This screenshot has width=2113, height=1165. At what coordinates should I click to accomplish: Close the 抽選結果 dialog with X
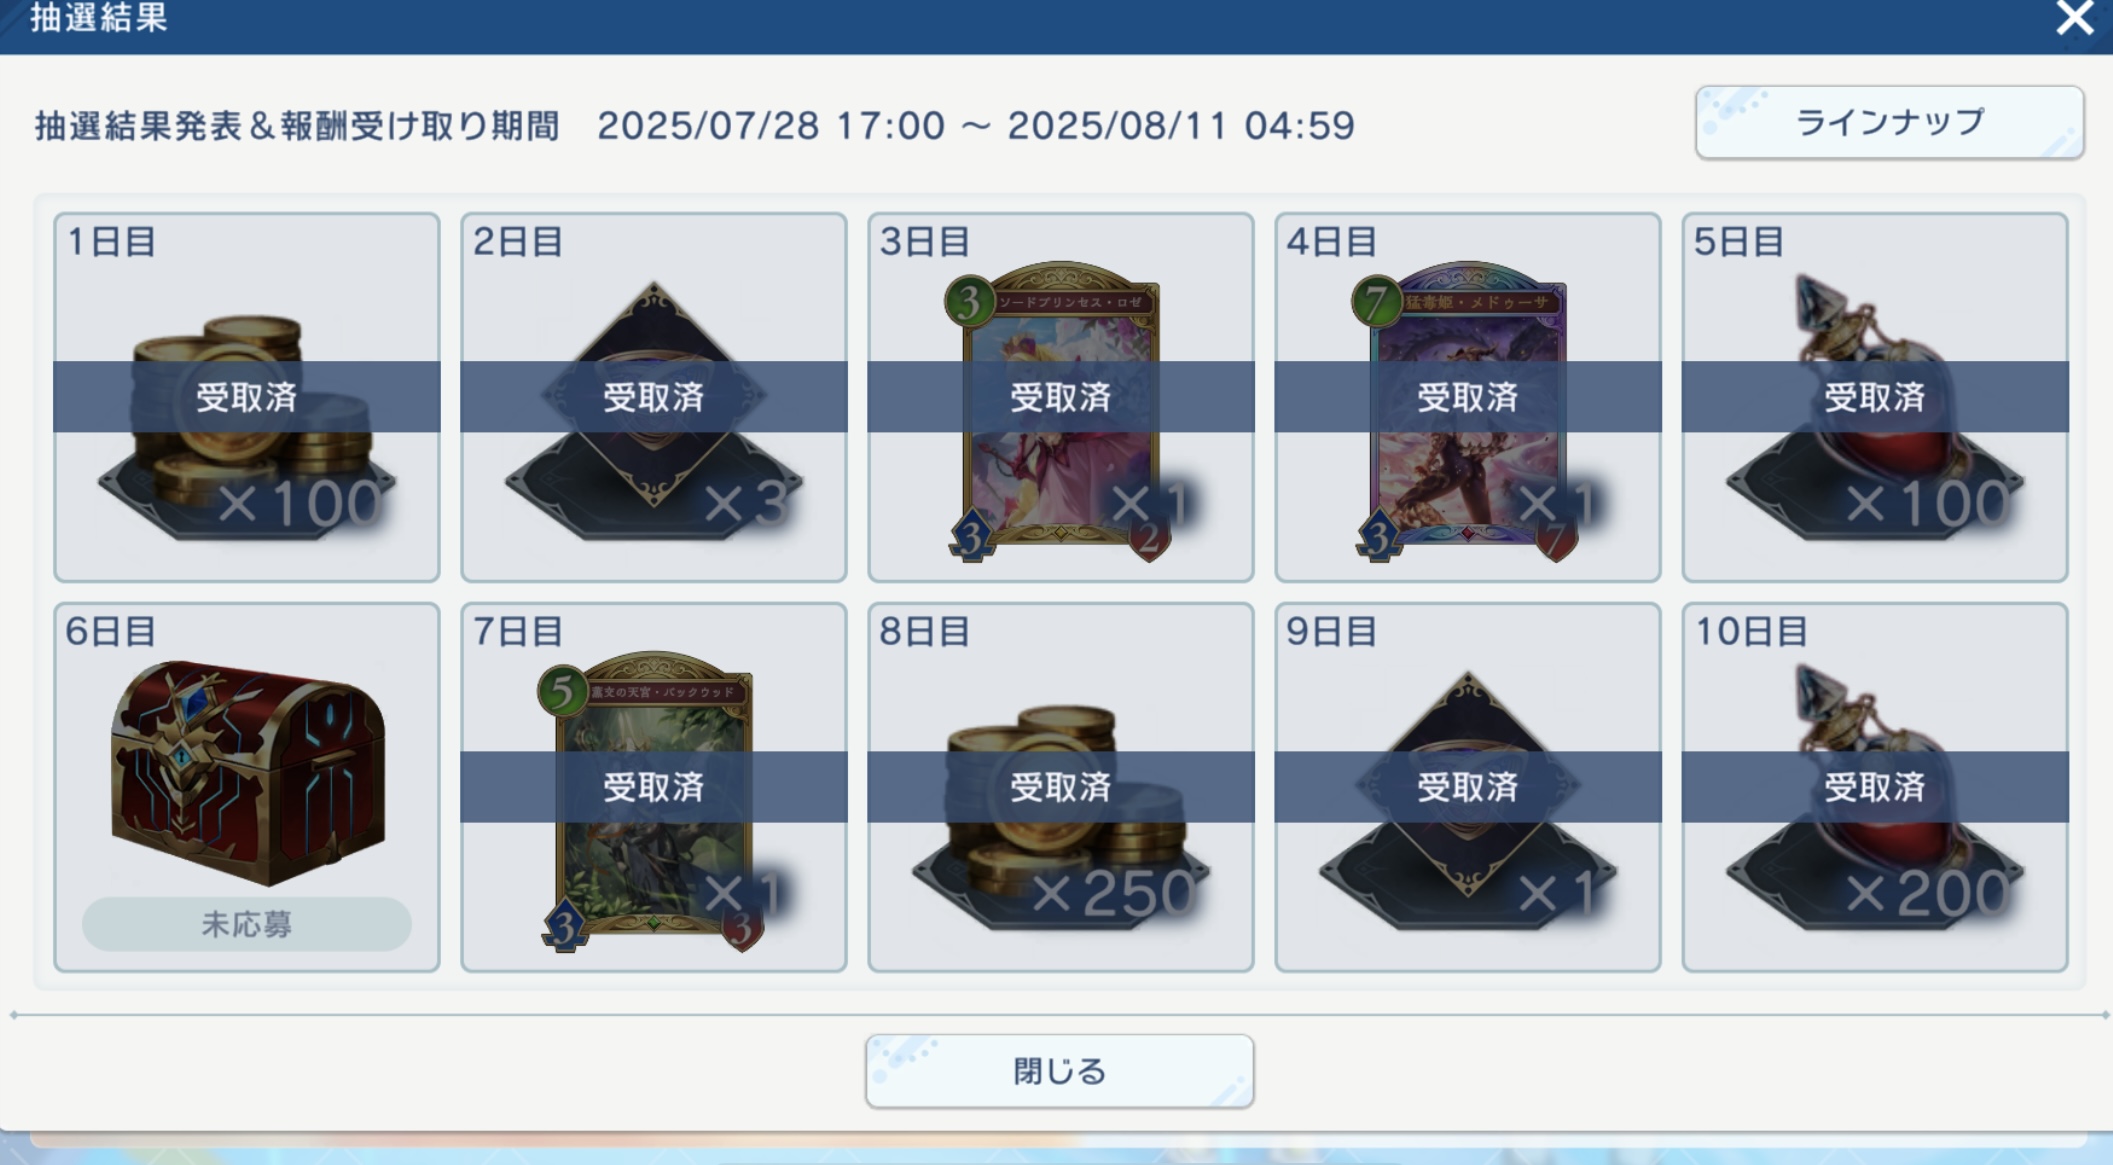(x=2075, y=18)
